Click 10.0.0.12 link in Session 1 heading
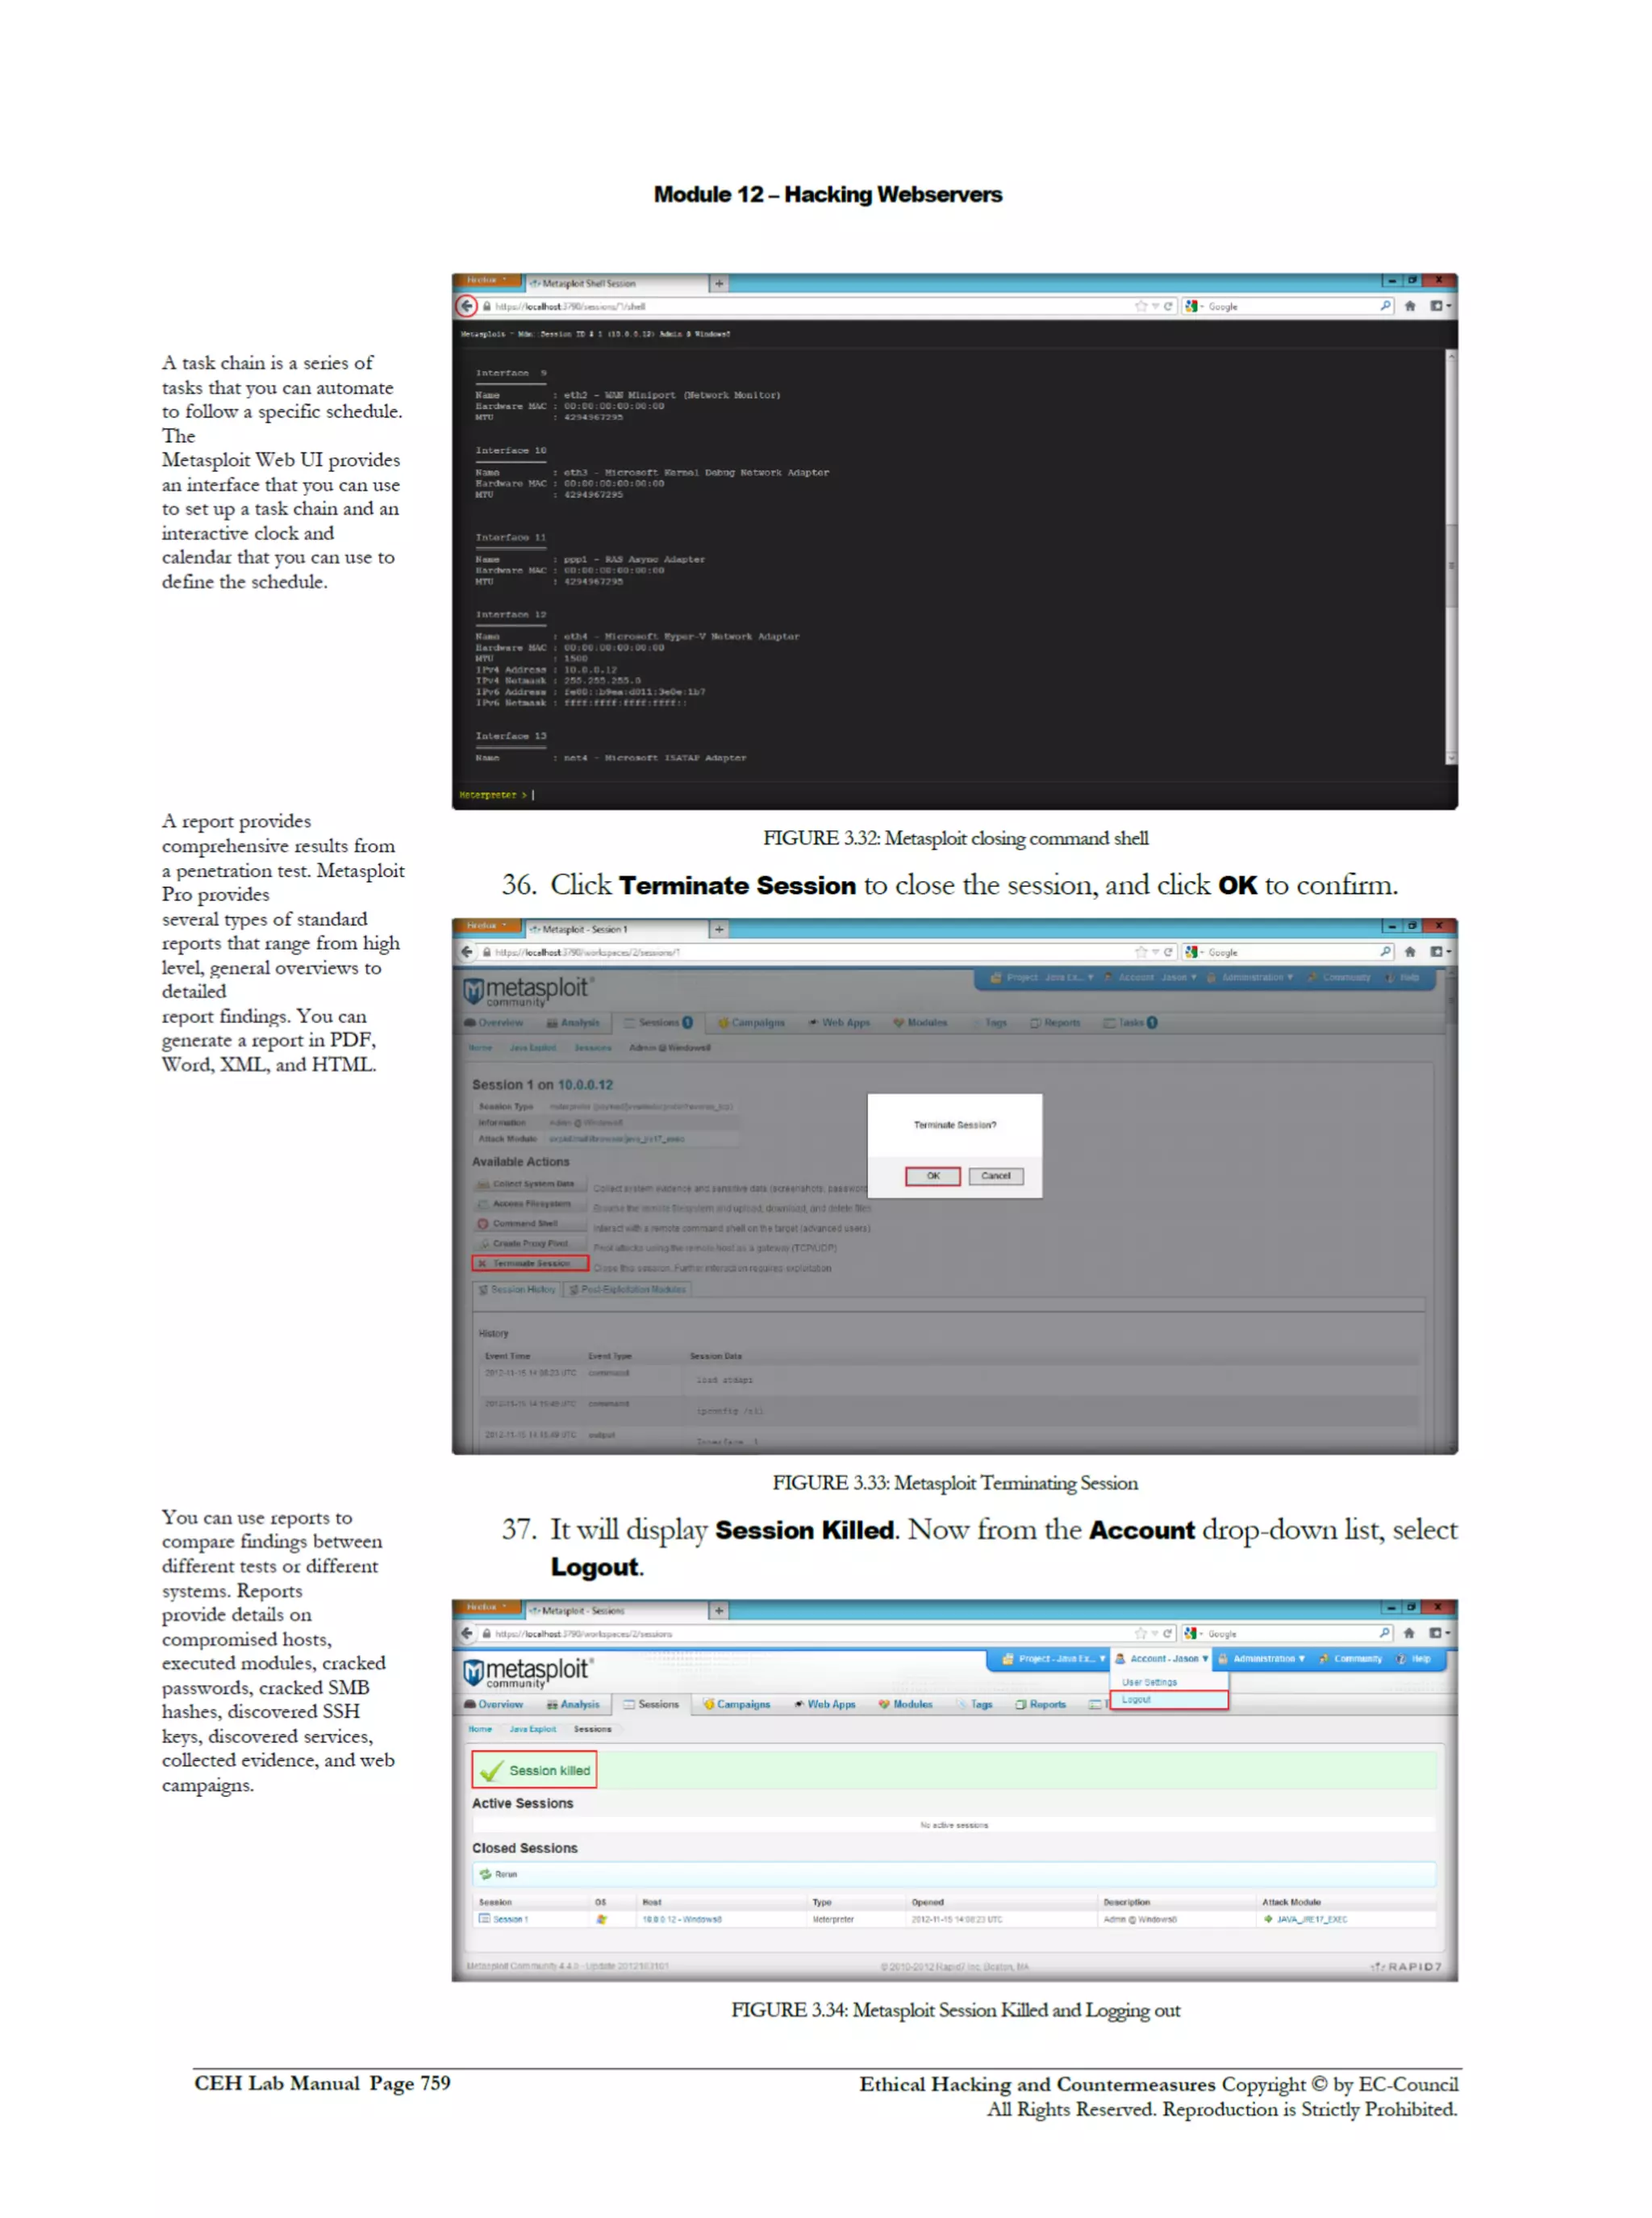Viewport: 1652px width, 2218px height. pos(585,1085)
